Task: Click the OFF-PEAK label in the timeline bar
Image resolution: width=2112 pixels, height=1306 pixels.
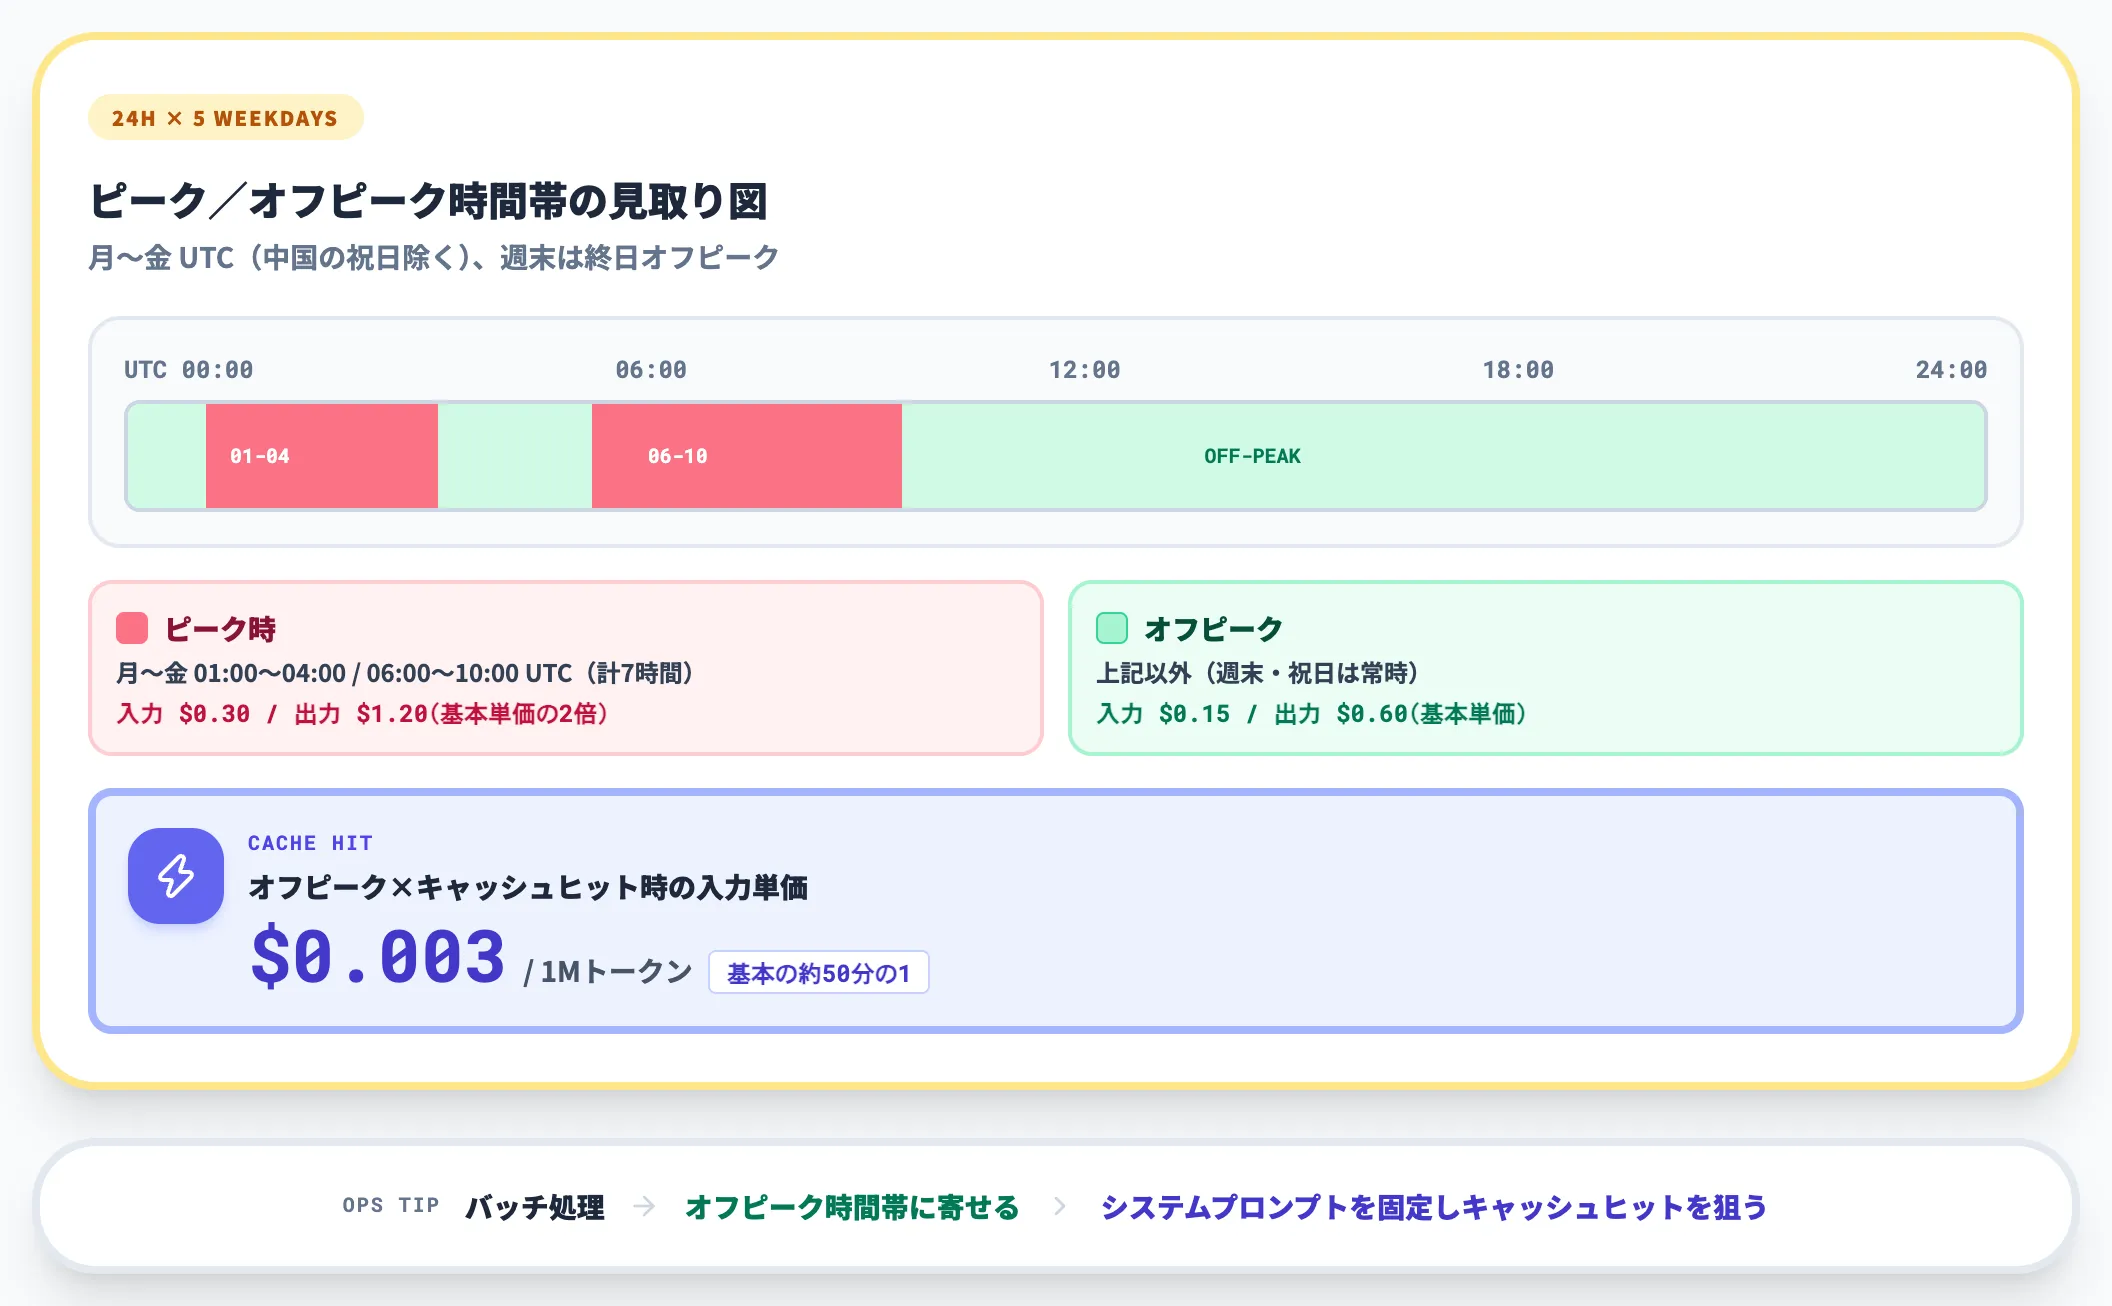Action: click(x=1252, y=456)
